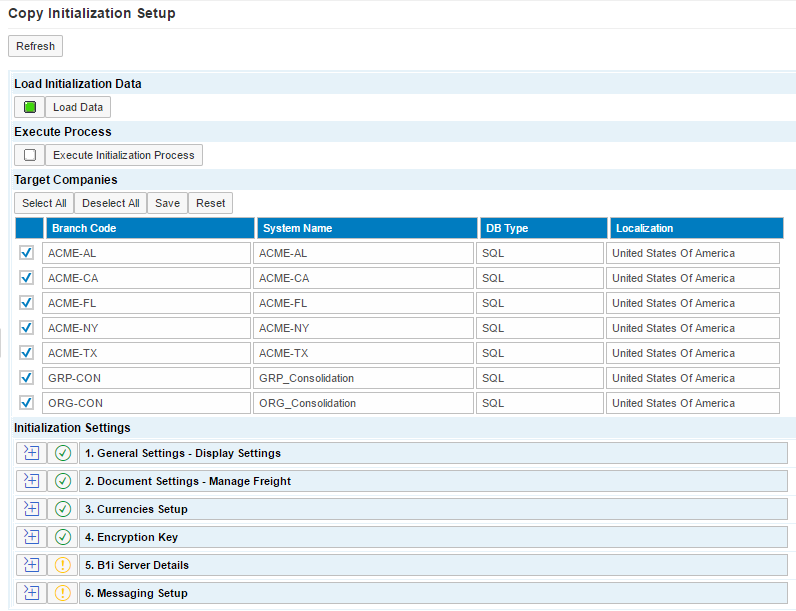This screenshot has height=611, width=796.
Task: Expand the General Settings - Display Settings section
Action: [31, 453]
